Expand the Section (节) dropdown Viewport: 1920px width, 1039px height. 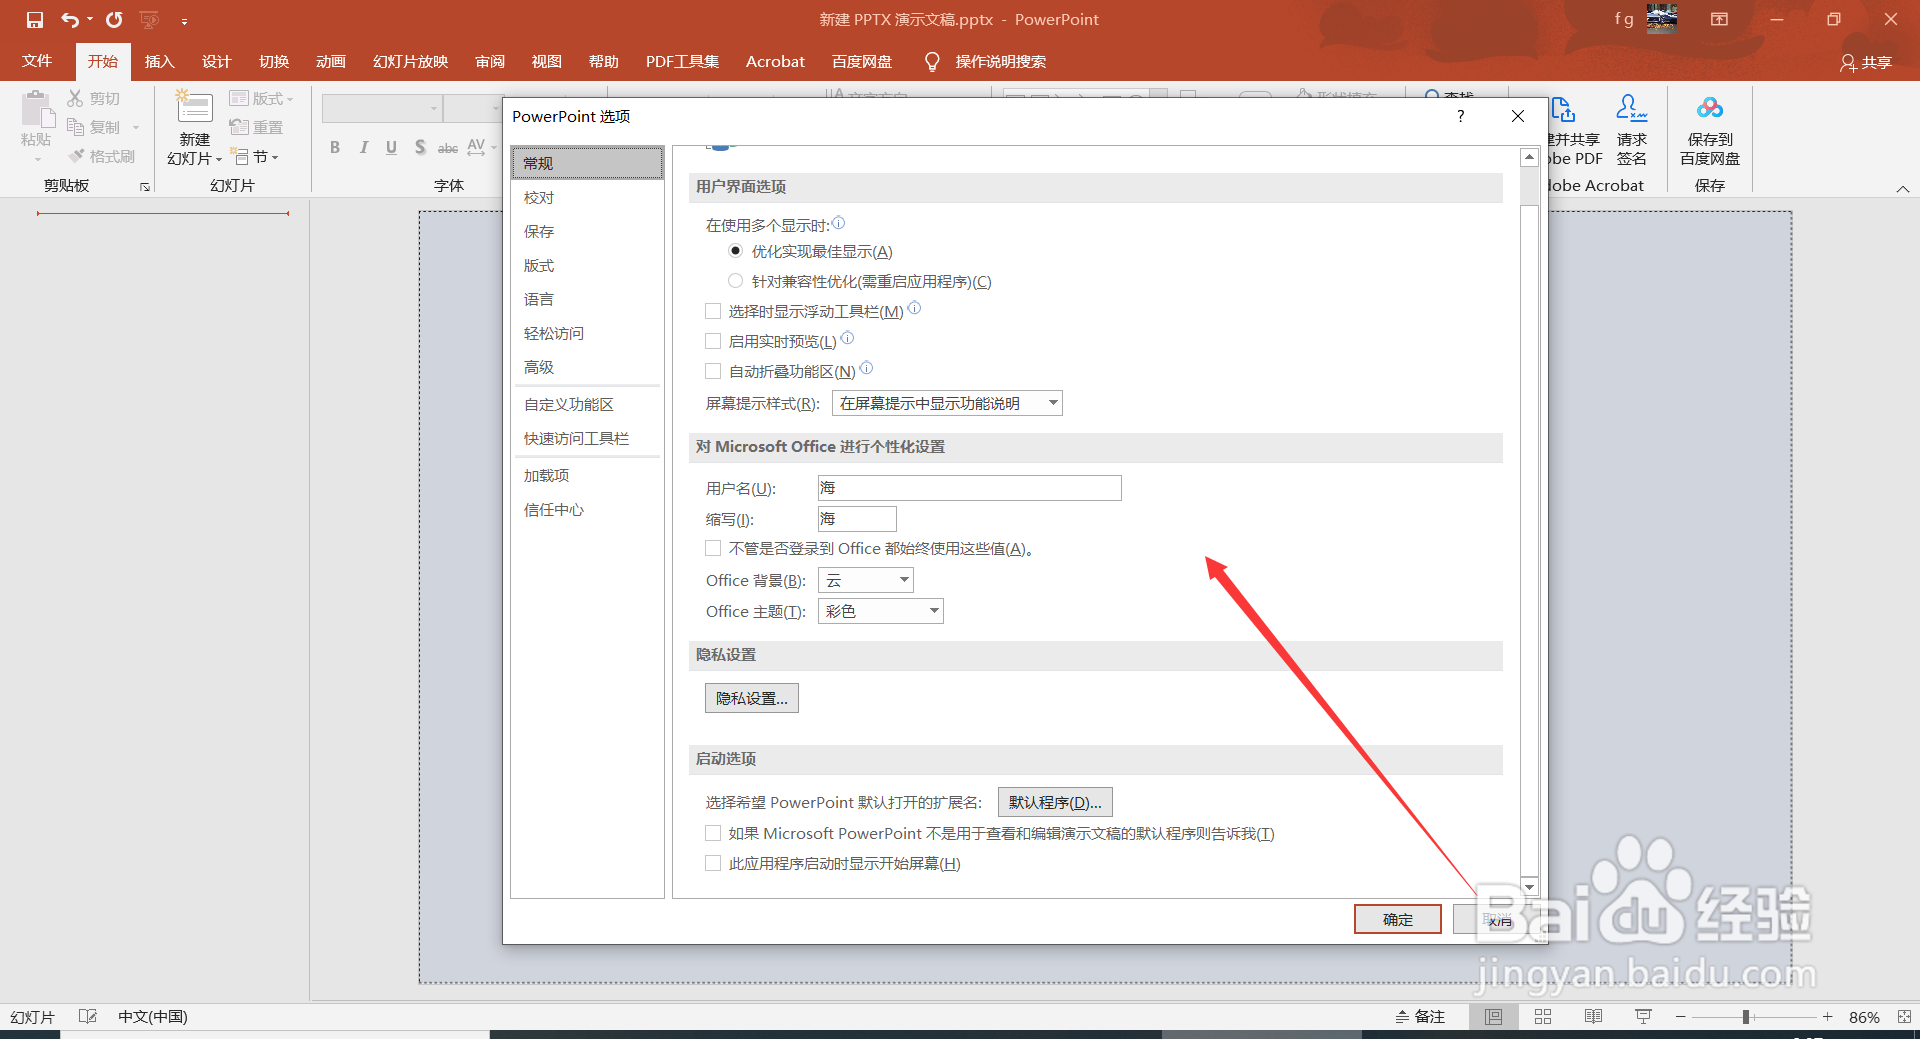pyautogui.click(x=255, y=157)
